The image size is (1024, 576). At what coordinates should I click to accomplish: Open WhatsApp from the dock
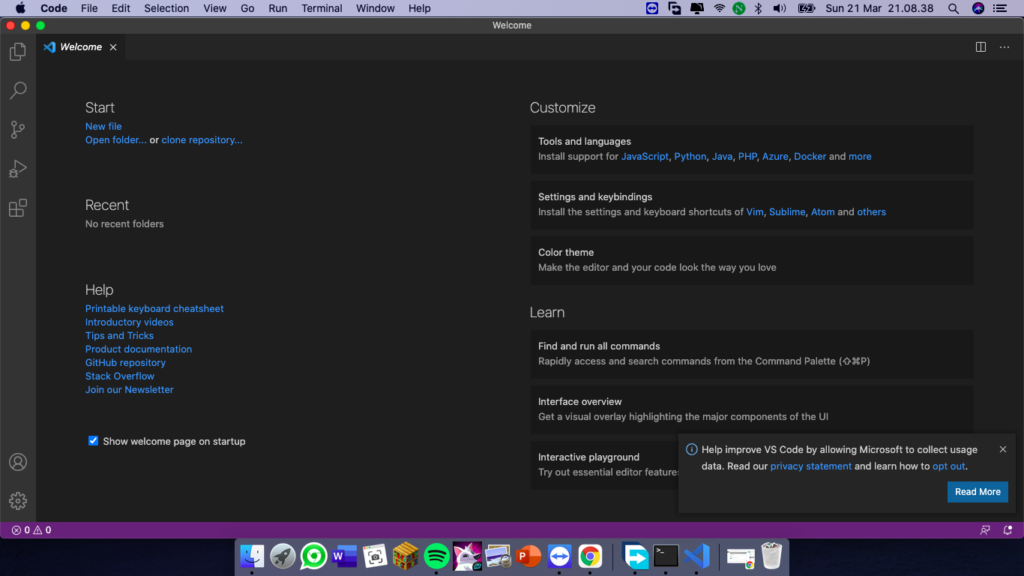313,556
